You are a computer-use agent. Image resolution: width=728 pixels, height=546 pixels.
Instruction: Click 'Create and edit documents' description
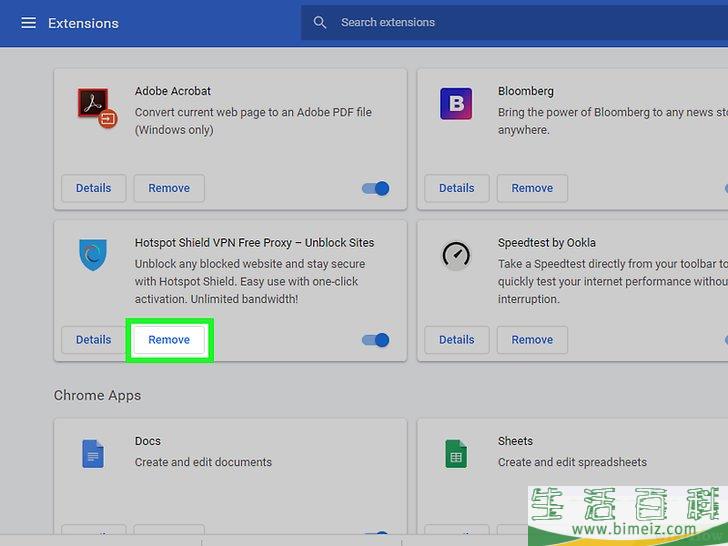point(203,462)
